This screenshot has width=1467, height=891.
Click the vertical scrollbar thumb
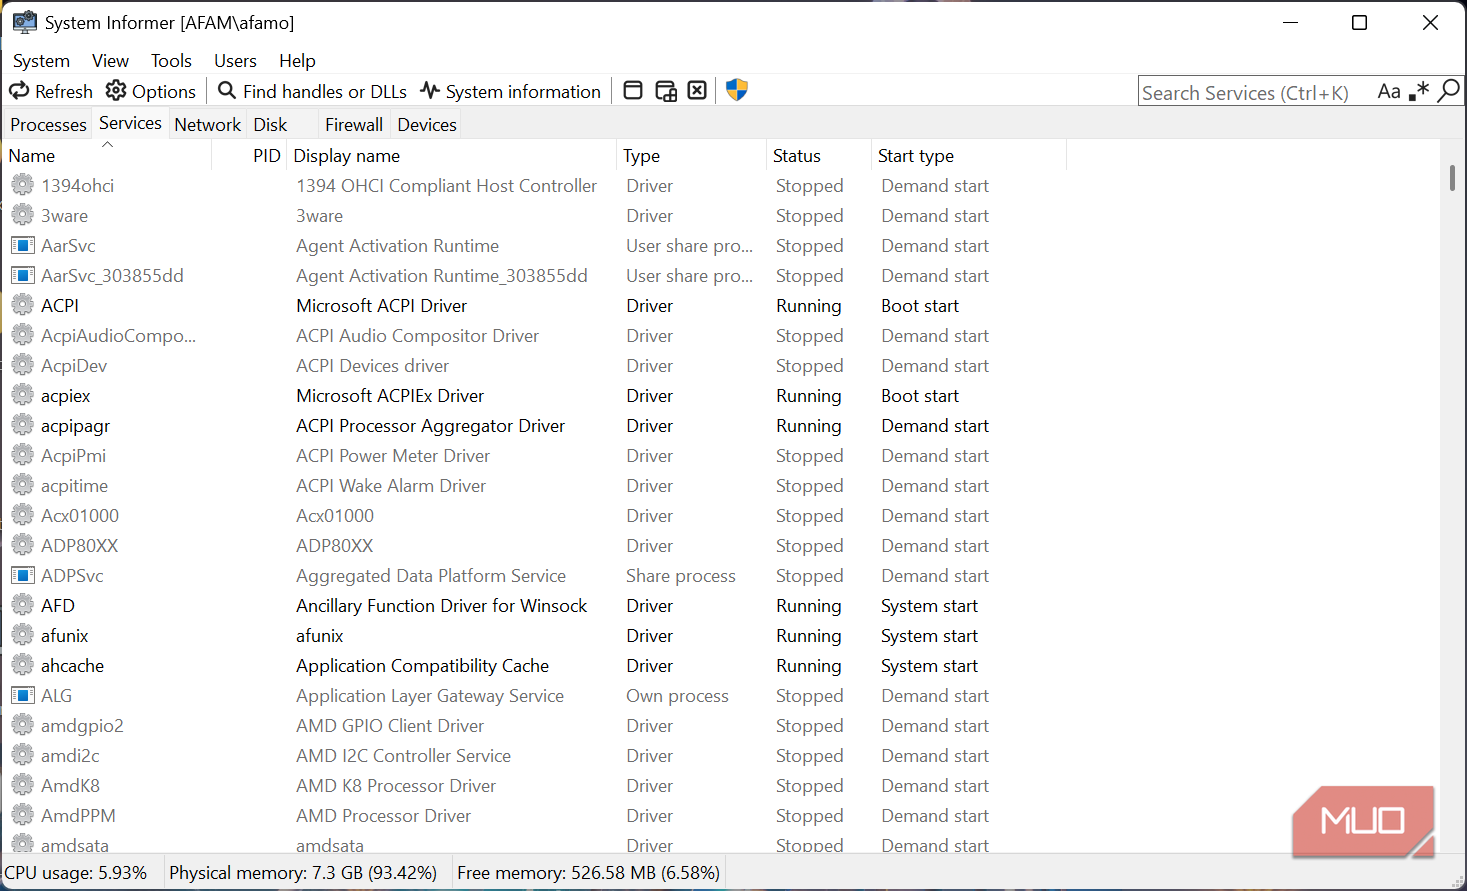[x=1452, y=178]
